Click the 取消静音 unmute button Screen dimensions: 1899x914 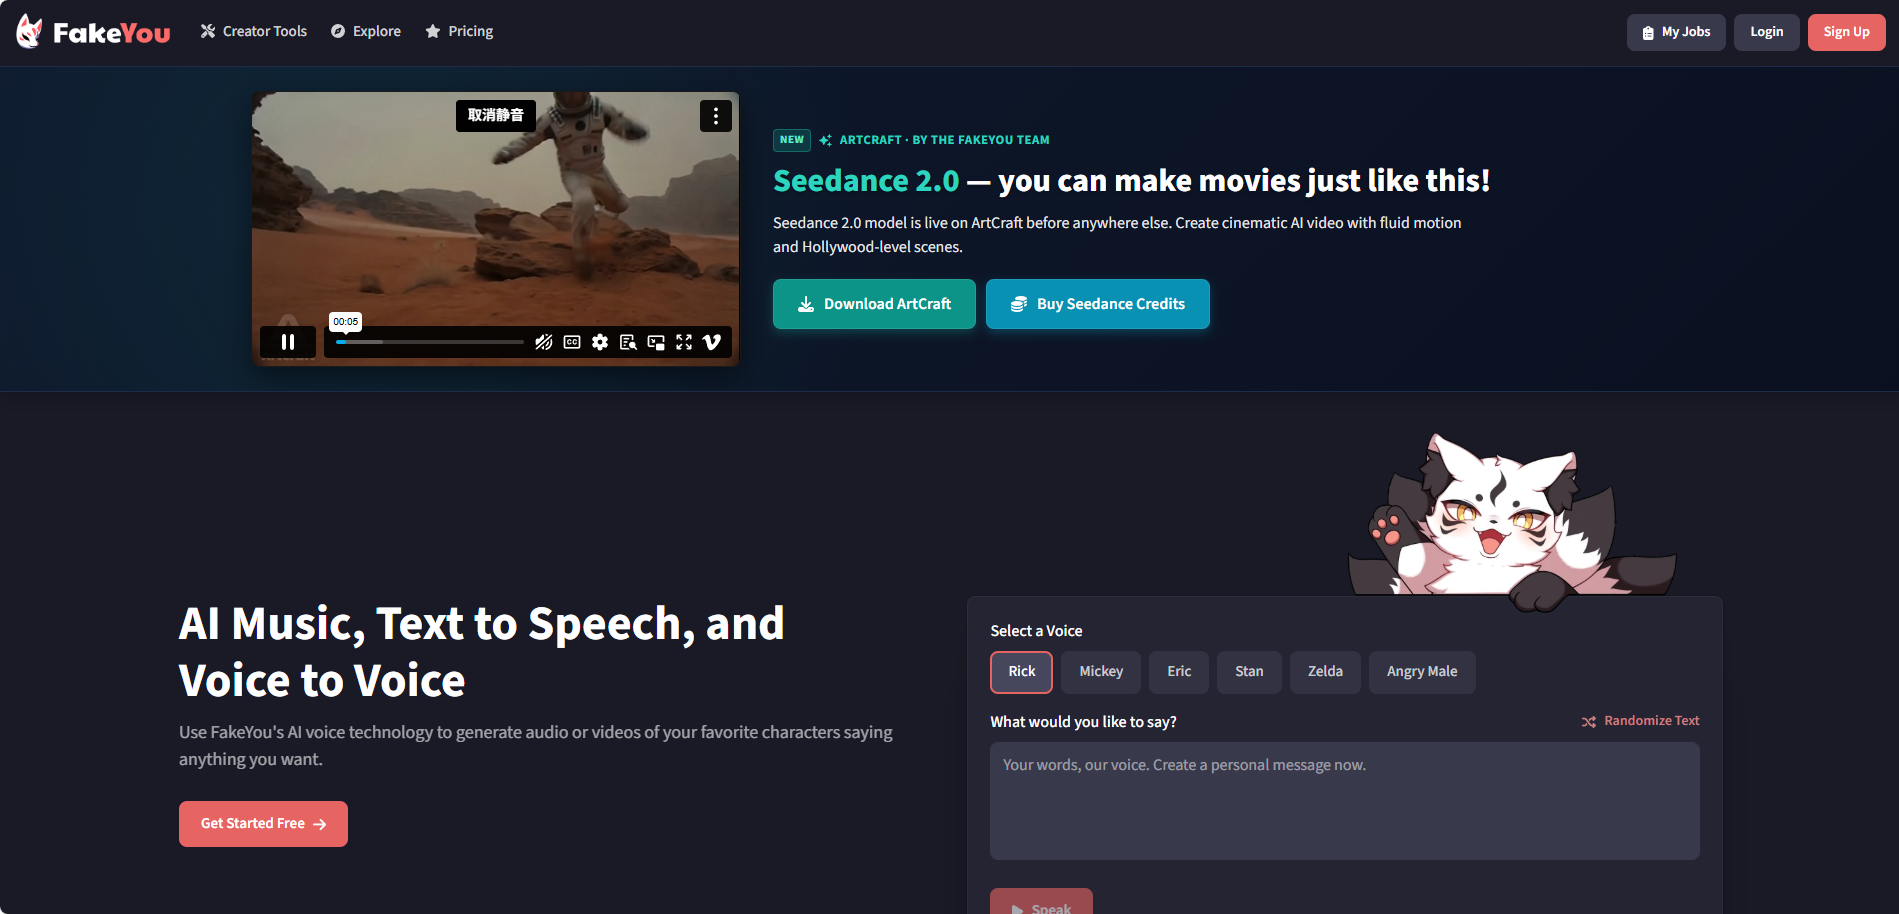496,116
